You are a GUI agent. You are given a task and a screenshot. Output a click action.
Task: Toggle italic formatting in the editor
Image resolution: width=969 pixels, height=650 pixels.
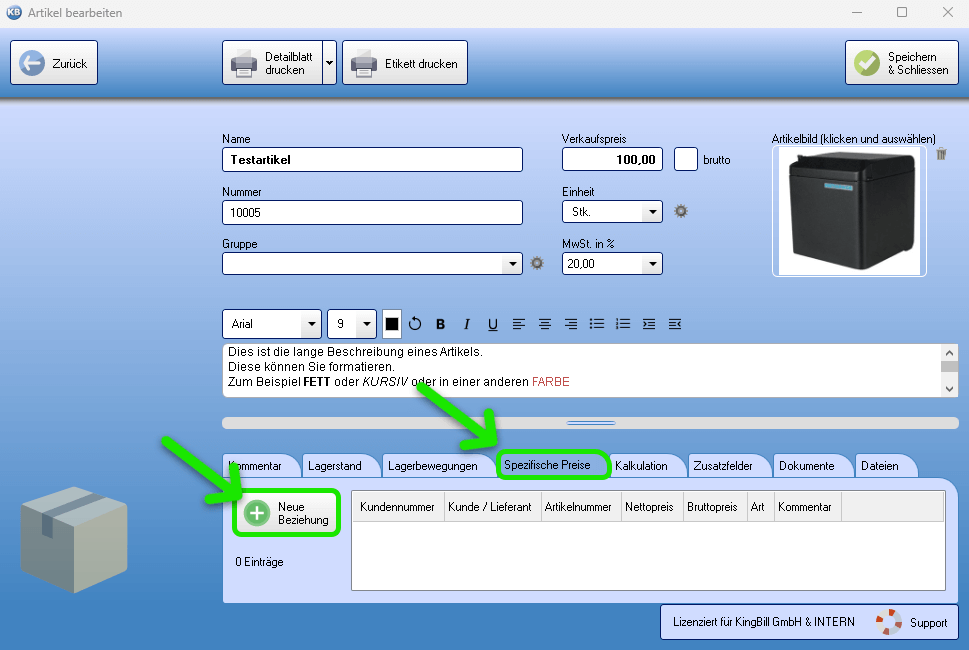(466, 324)
